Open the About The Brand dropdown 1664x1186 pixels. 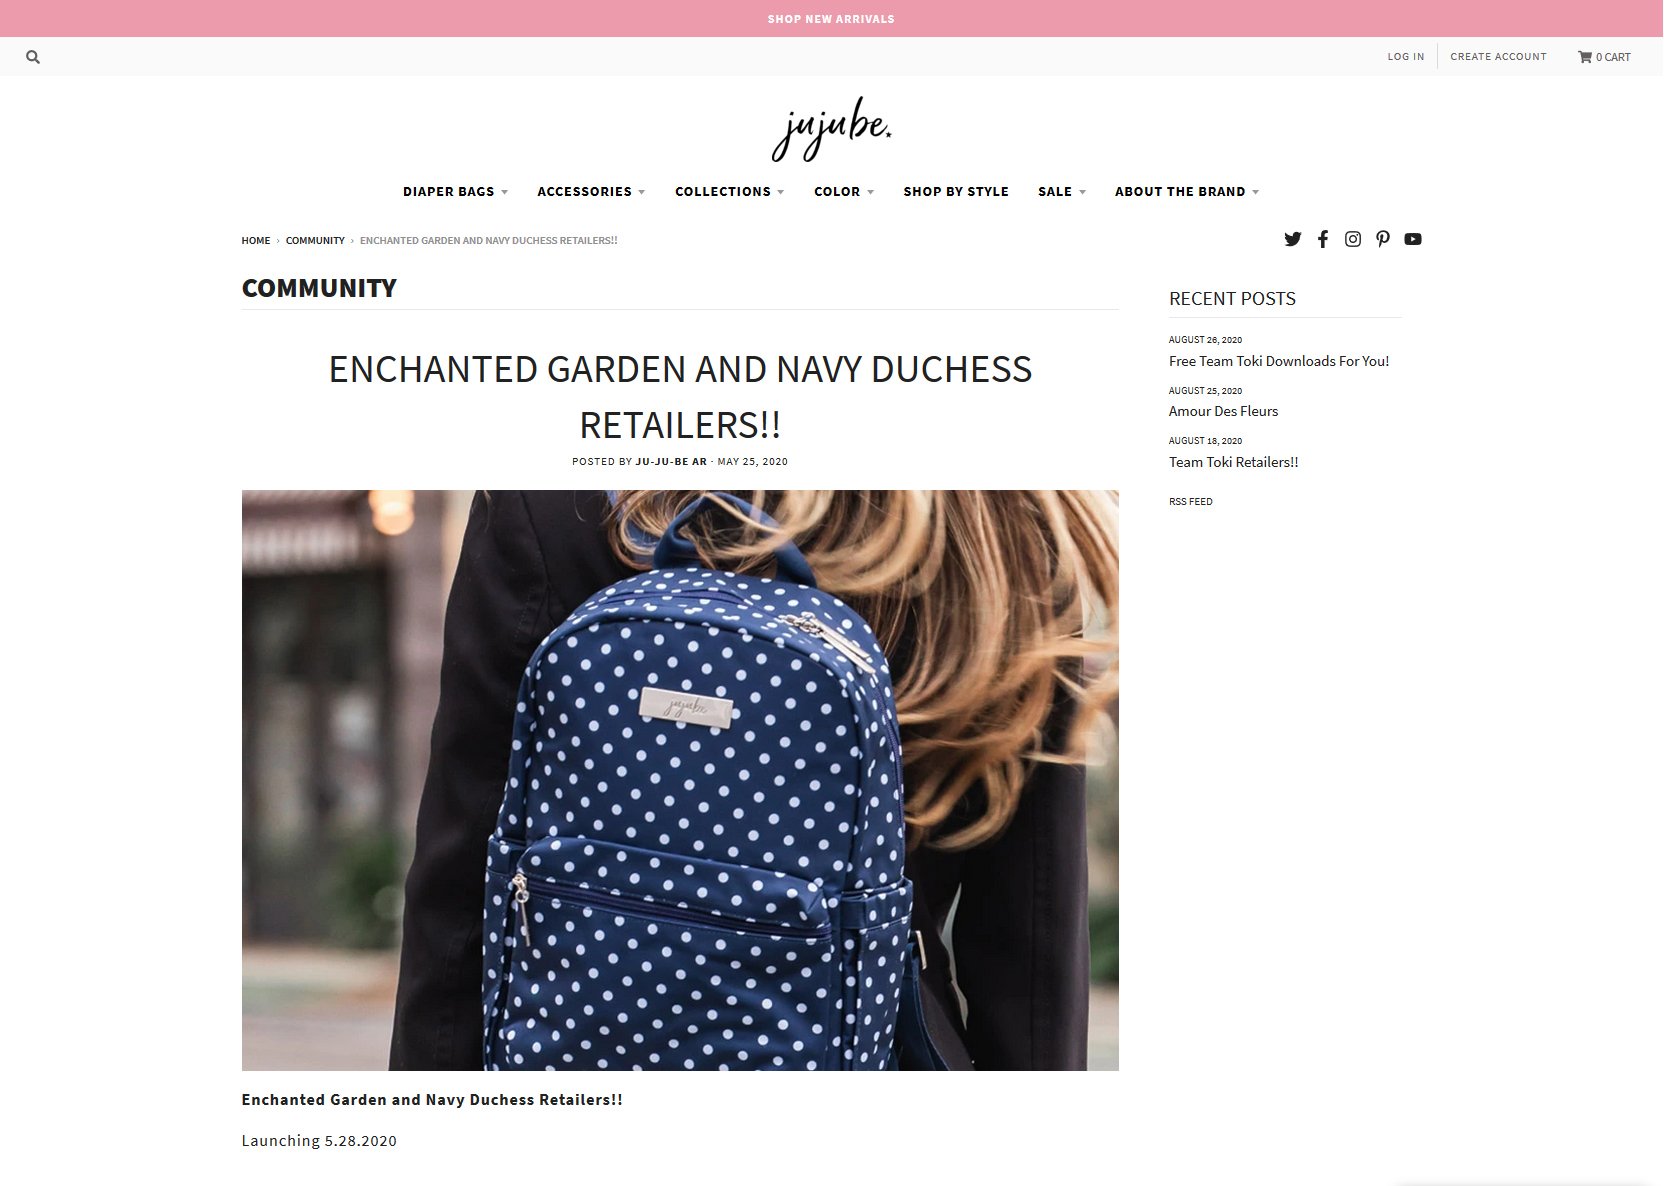coord(1187,192)
